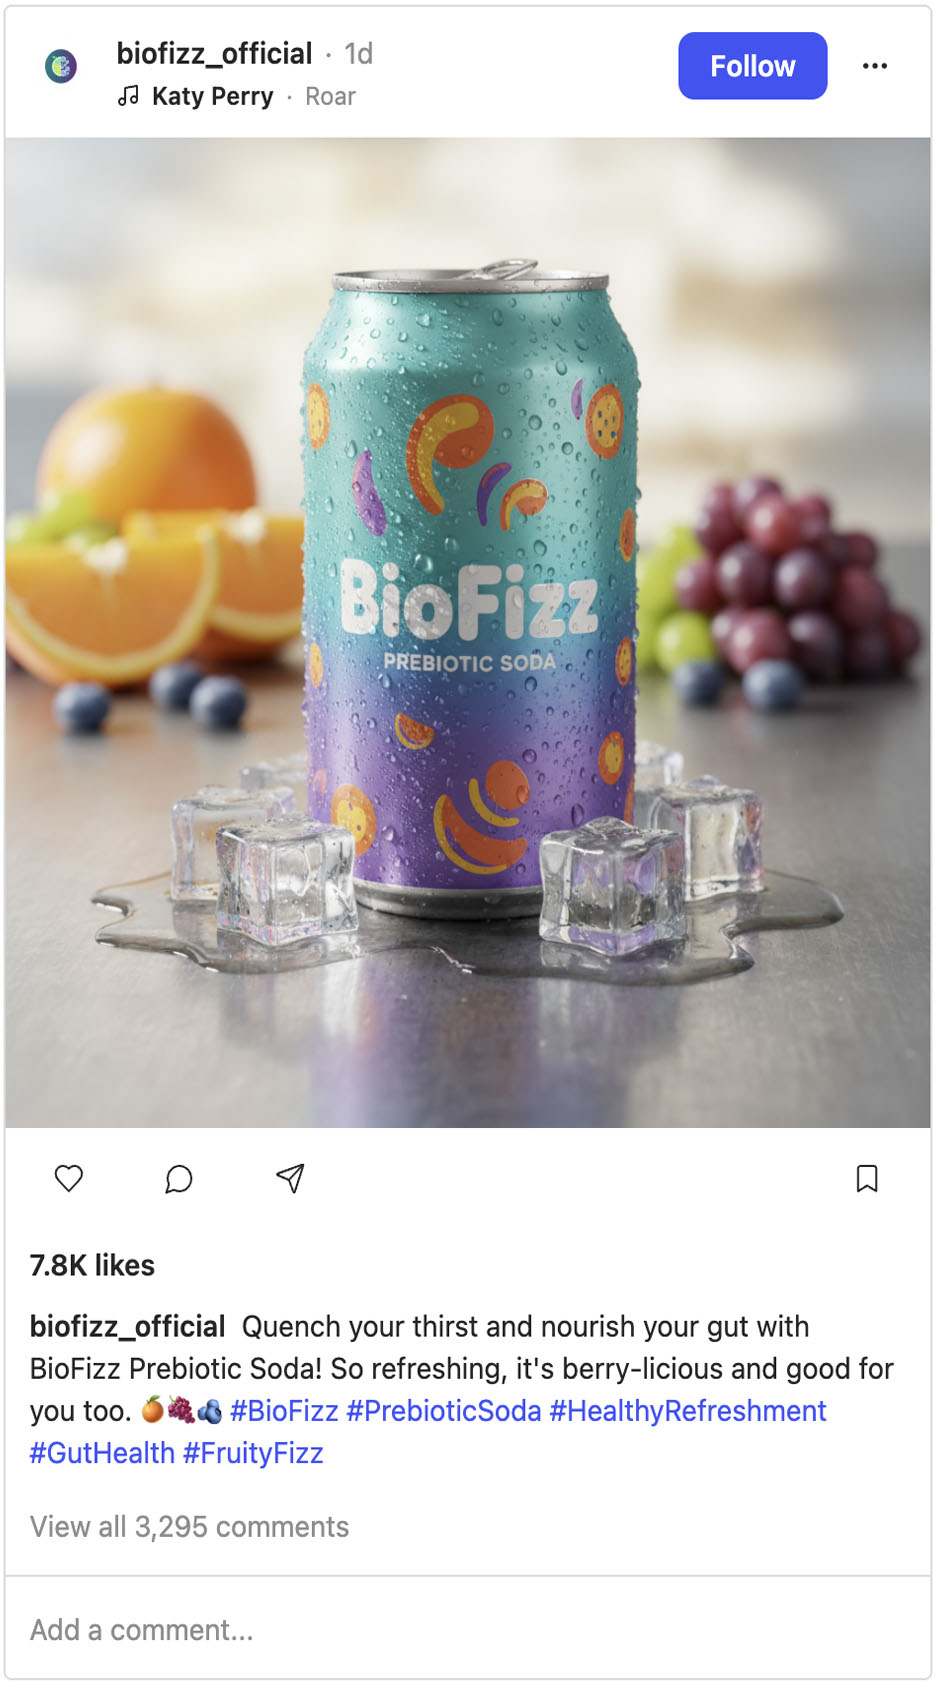Open Katy Perry audio attribution
The image size is (936, 1686).
(212, 96)
